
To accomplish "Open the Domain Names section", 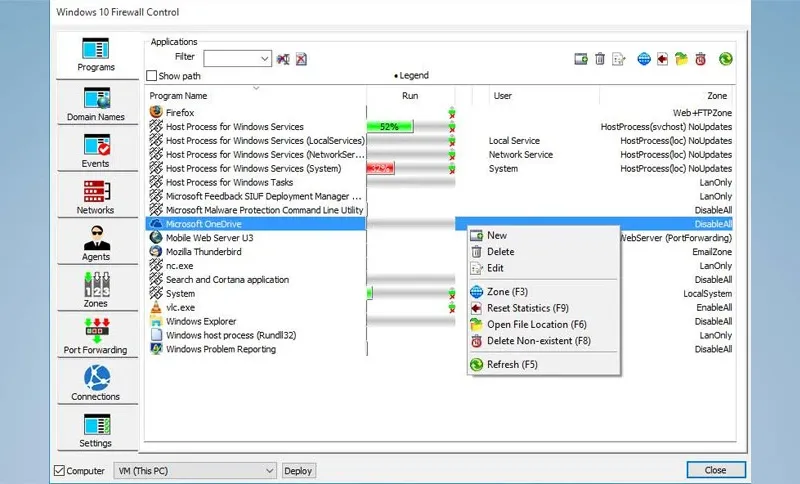I will coord(96,104).
